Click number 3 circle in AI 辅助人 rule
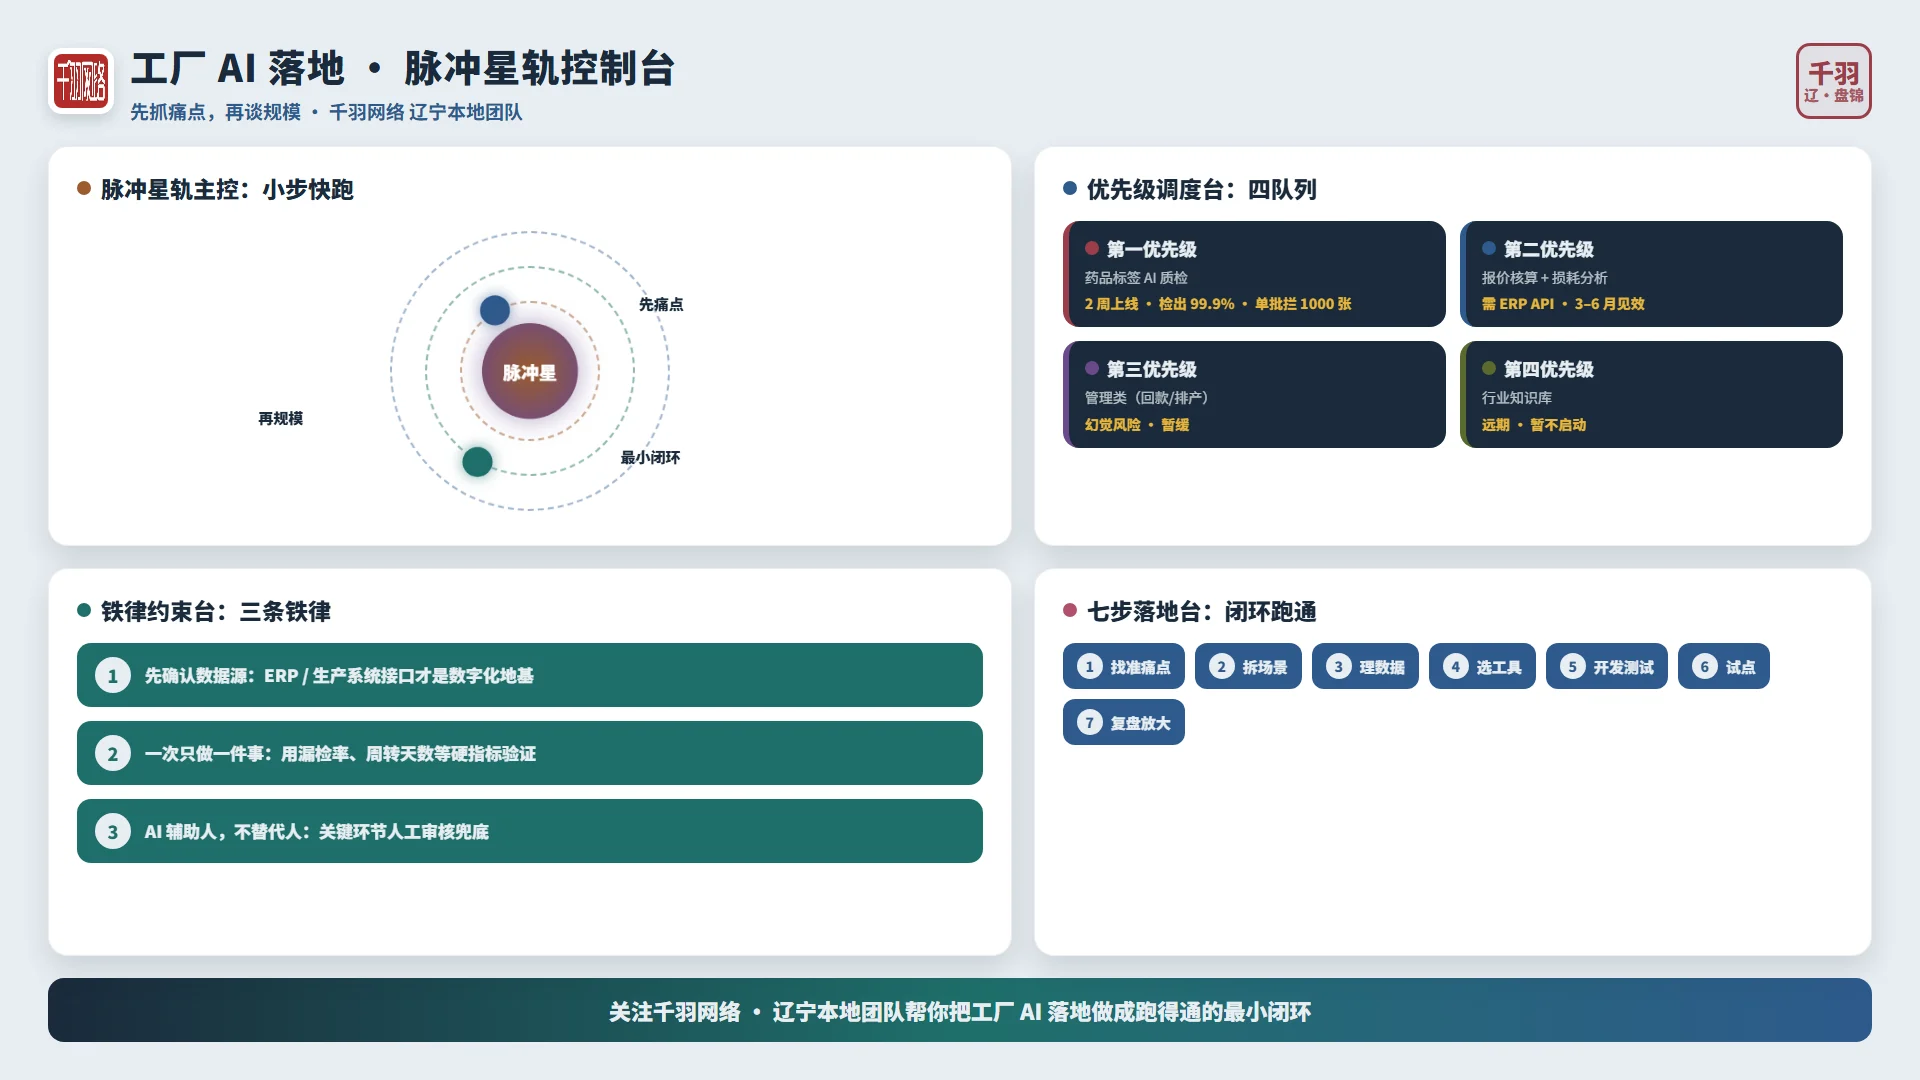 pyautogui.click(x=113, y=832)
